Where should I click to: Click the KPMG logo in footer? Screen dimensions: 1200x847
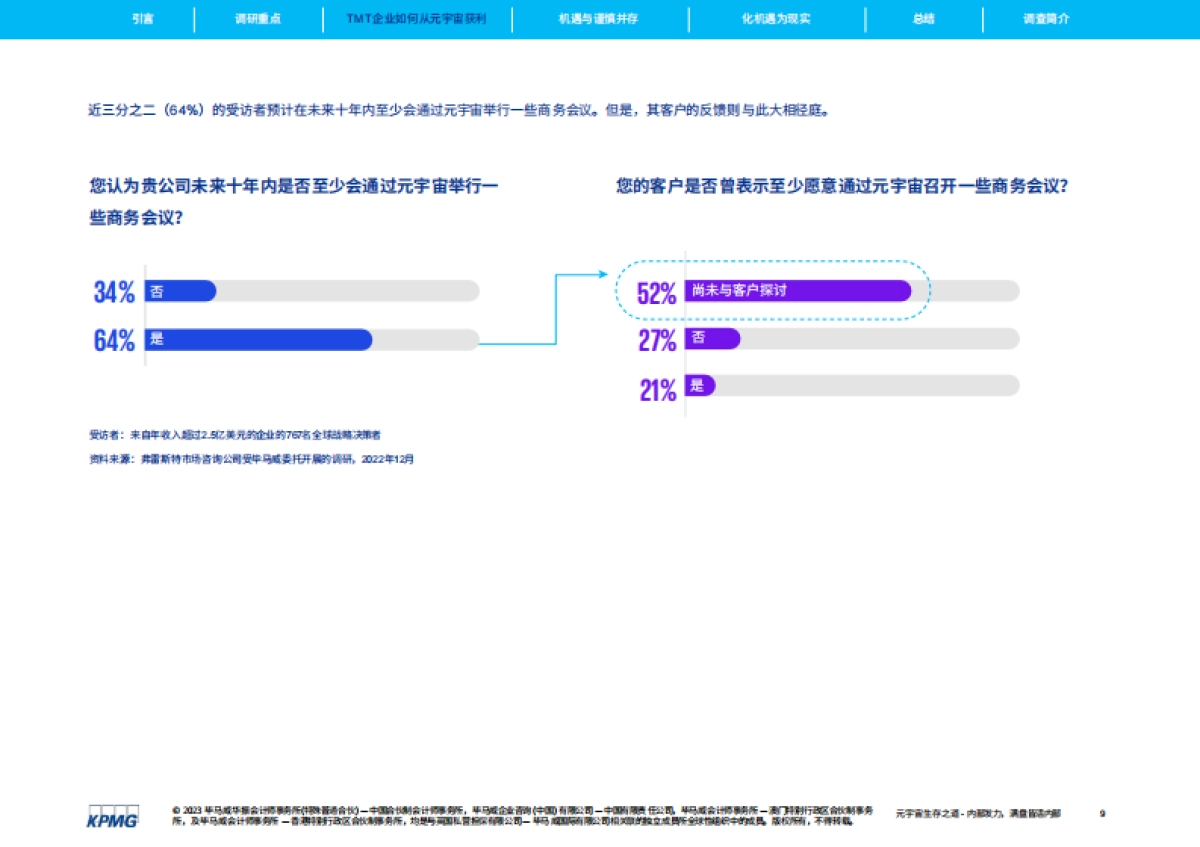(x=112, y=817)
